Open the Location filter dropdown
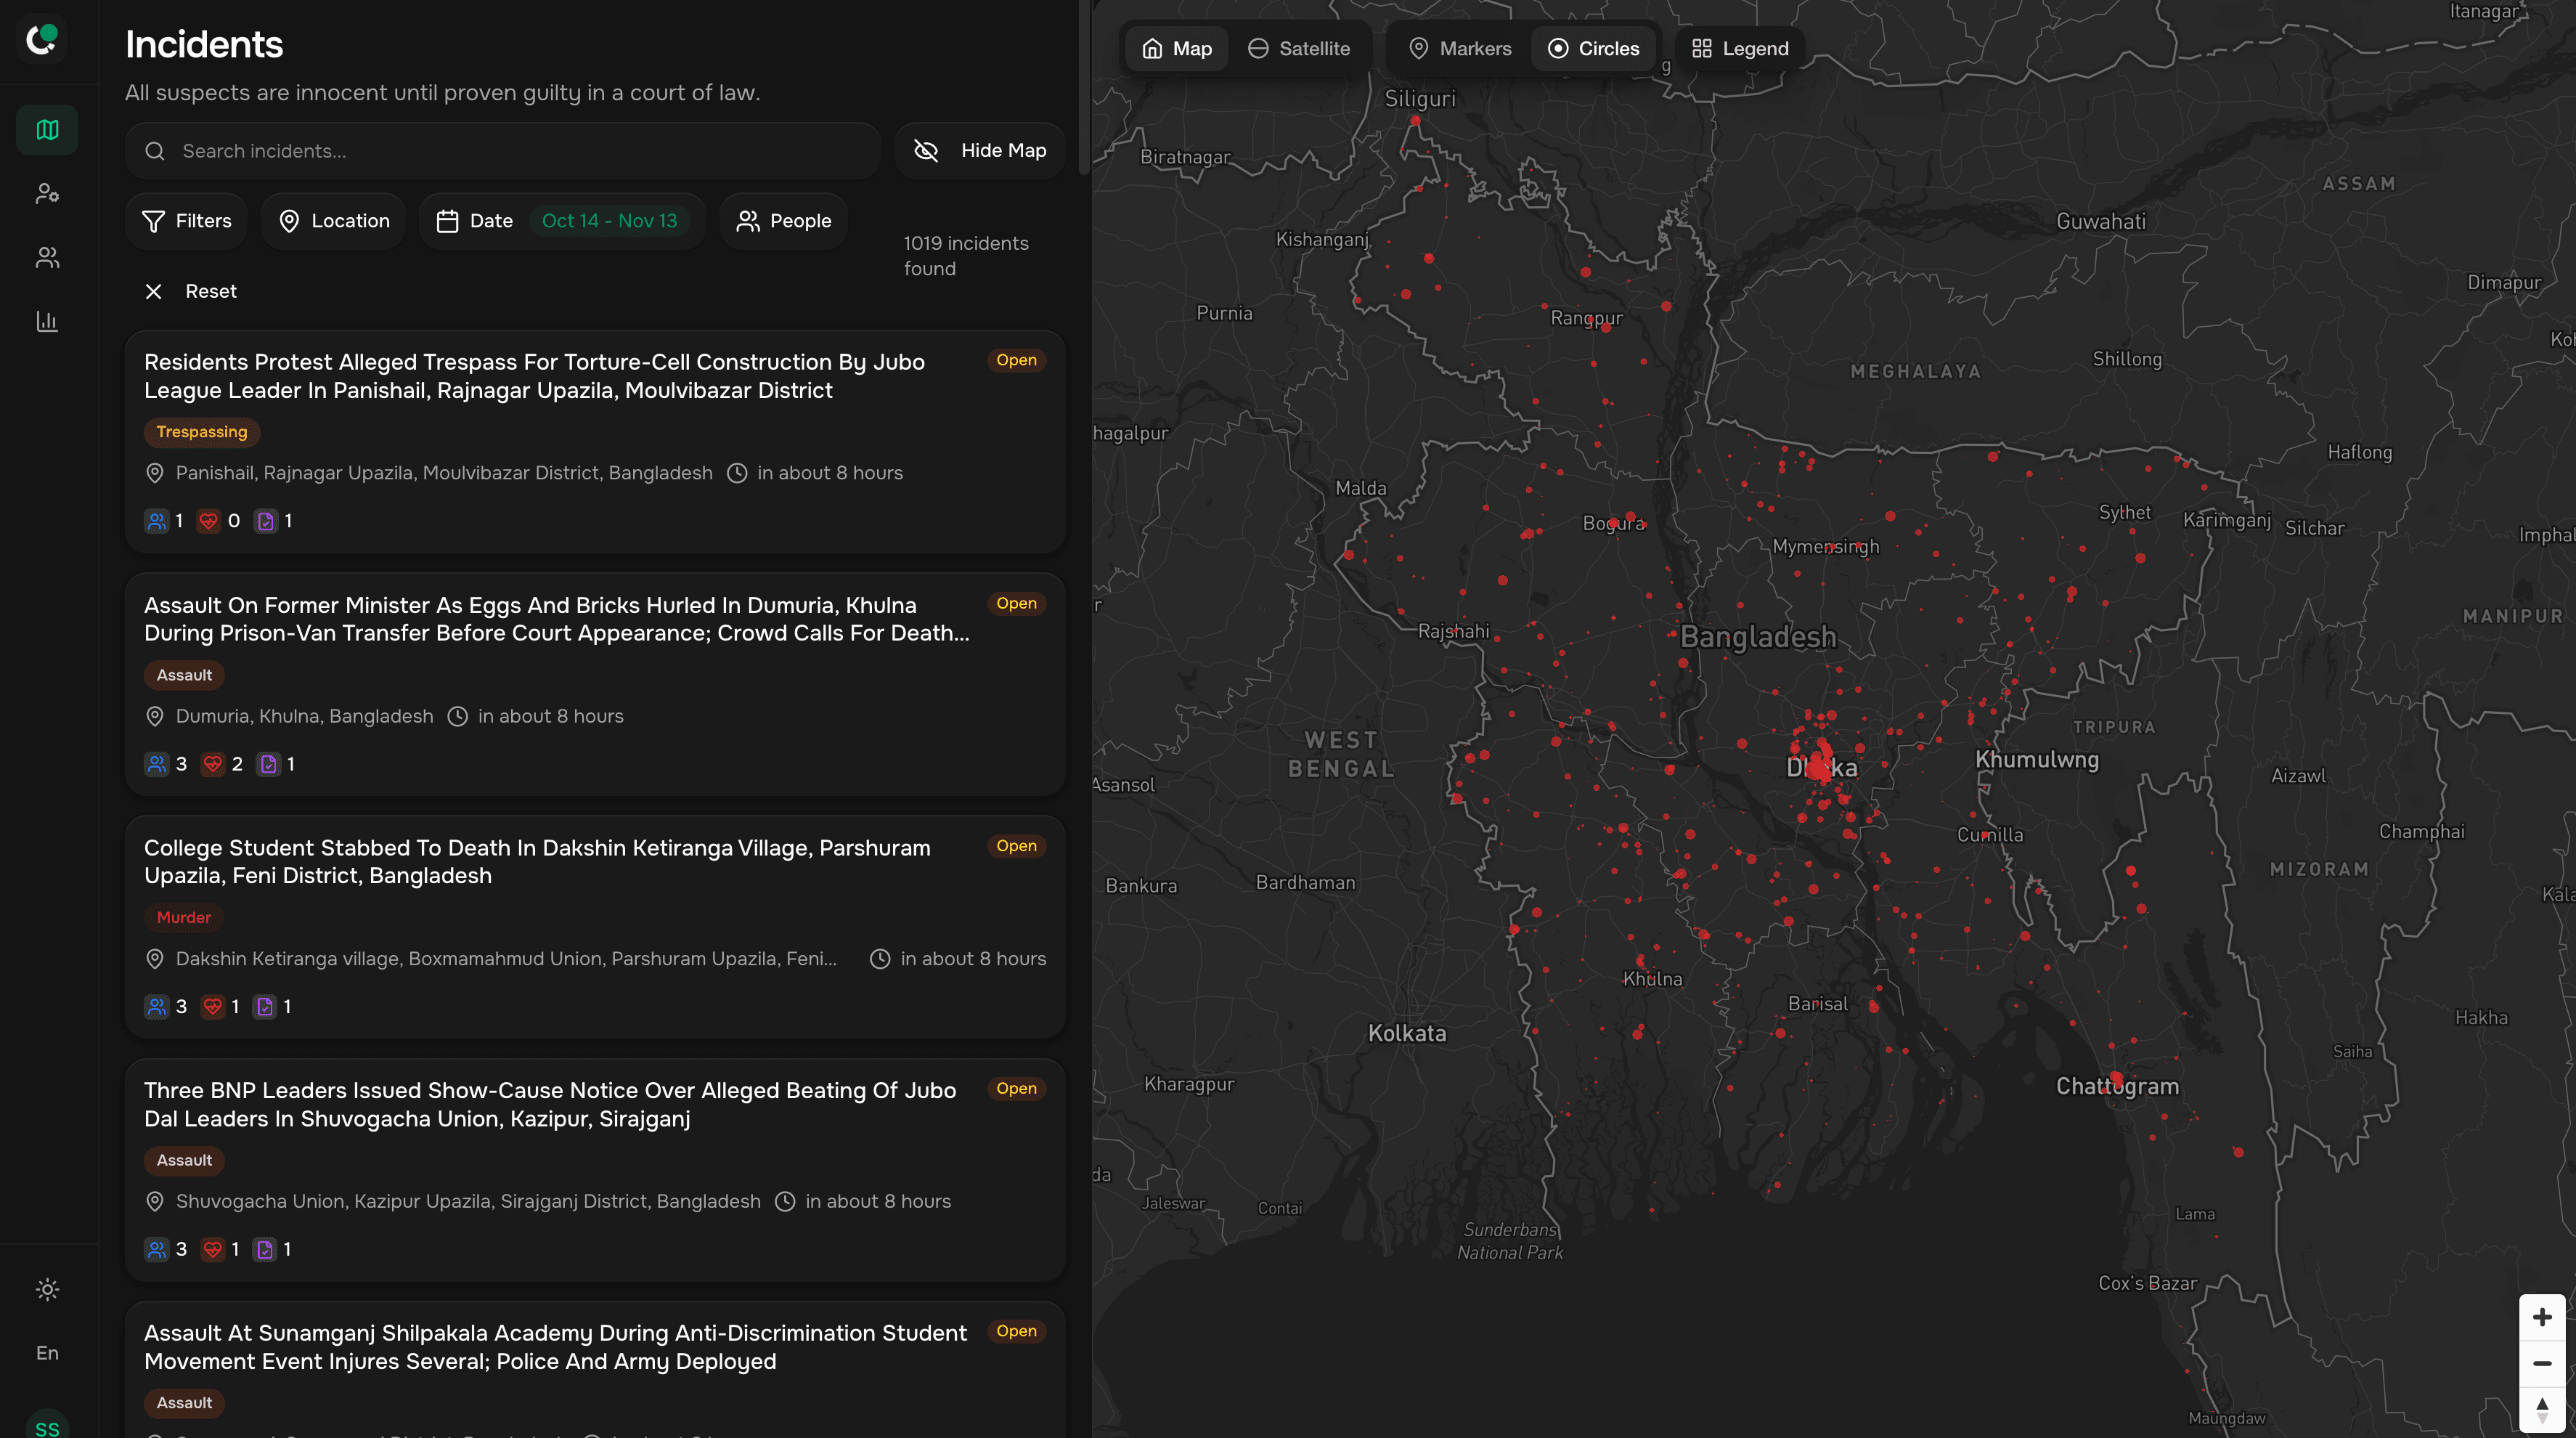This screenshot has width=2576, height=1438. tap(334, 220)
